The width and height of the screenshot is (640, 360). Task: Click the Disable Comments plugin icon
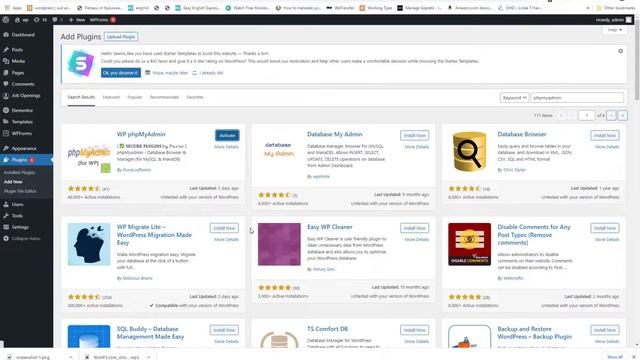coord(469,244)
